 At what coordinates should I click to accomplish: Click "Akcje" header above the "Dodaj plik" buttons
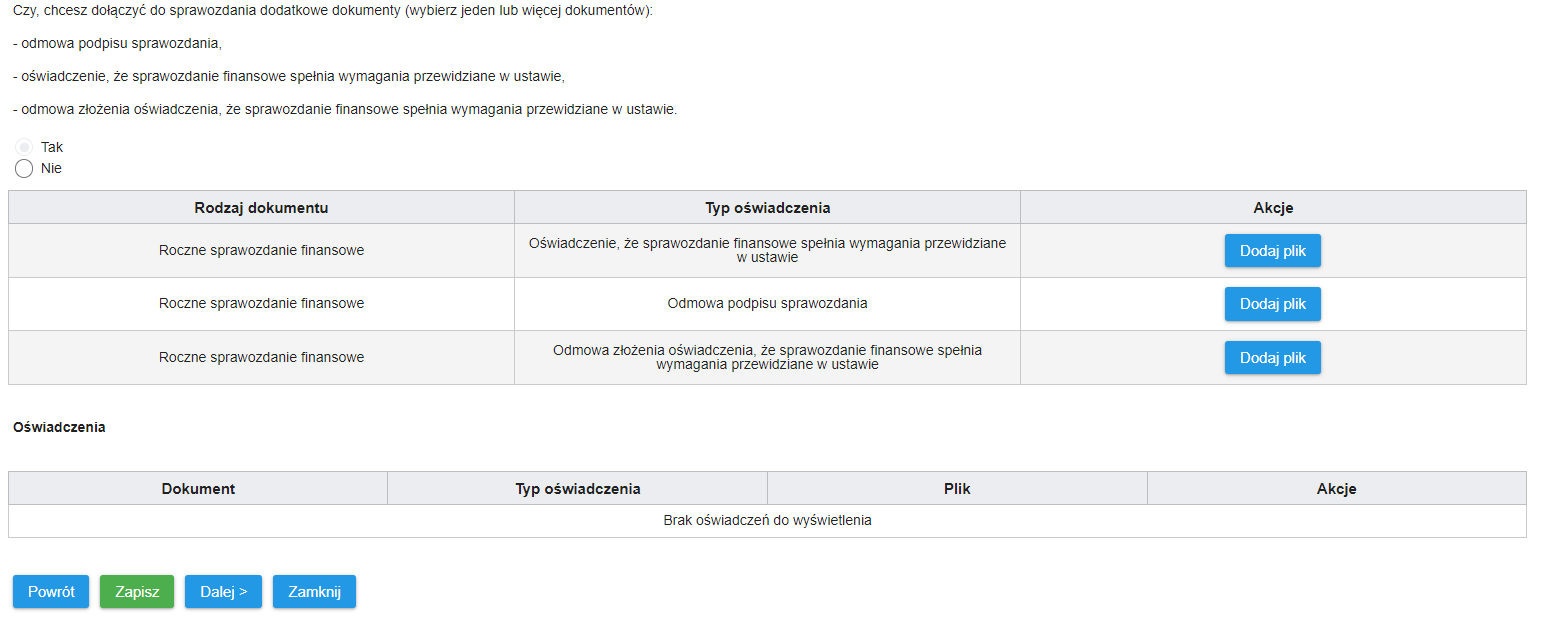click(1273, 208)
